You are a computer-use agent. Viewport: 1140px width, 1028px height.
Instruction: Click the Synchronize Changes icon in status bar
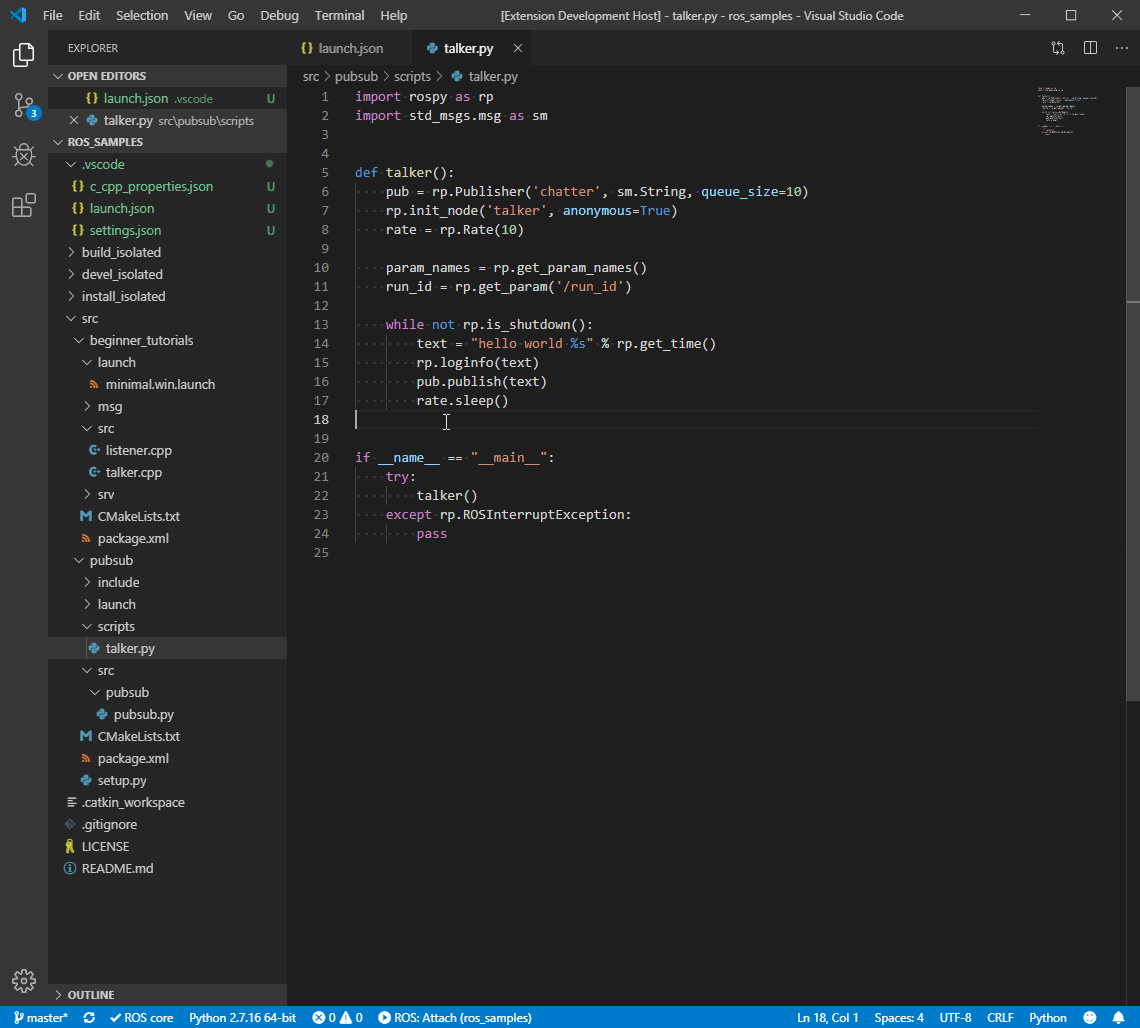pos(89,1018)
